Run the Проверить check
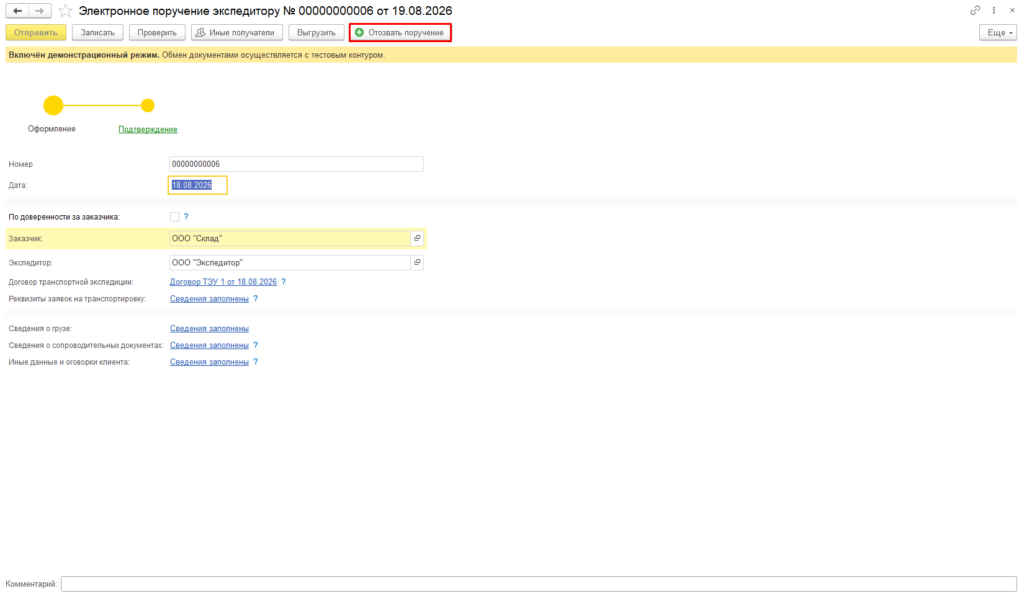Screen dimensions: 1024x596 [x=157, y=33]
